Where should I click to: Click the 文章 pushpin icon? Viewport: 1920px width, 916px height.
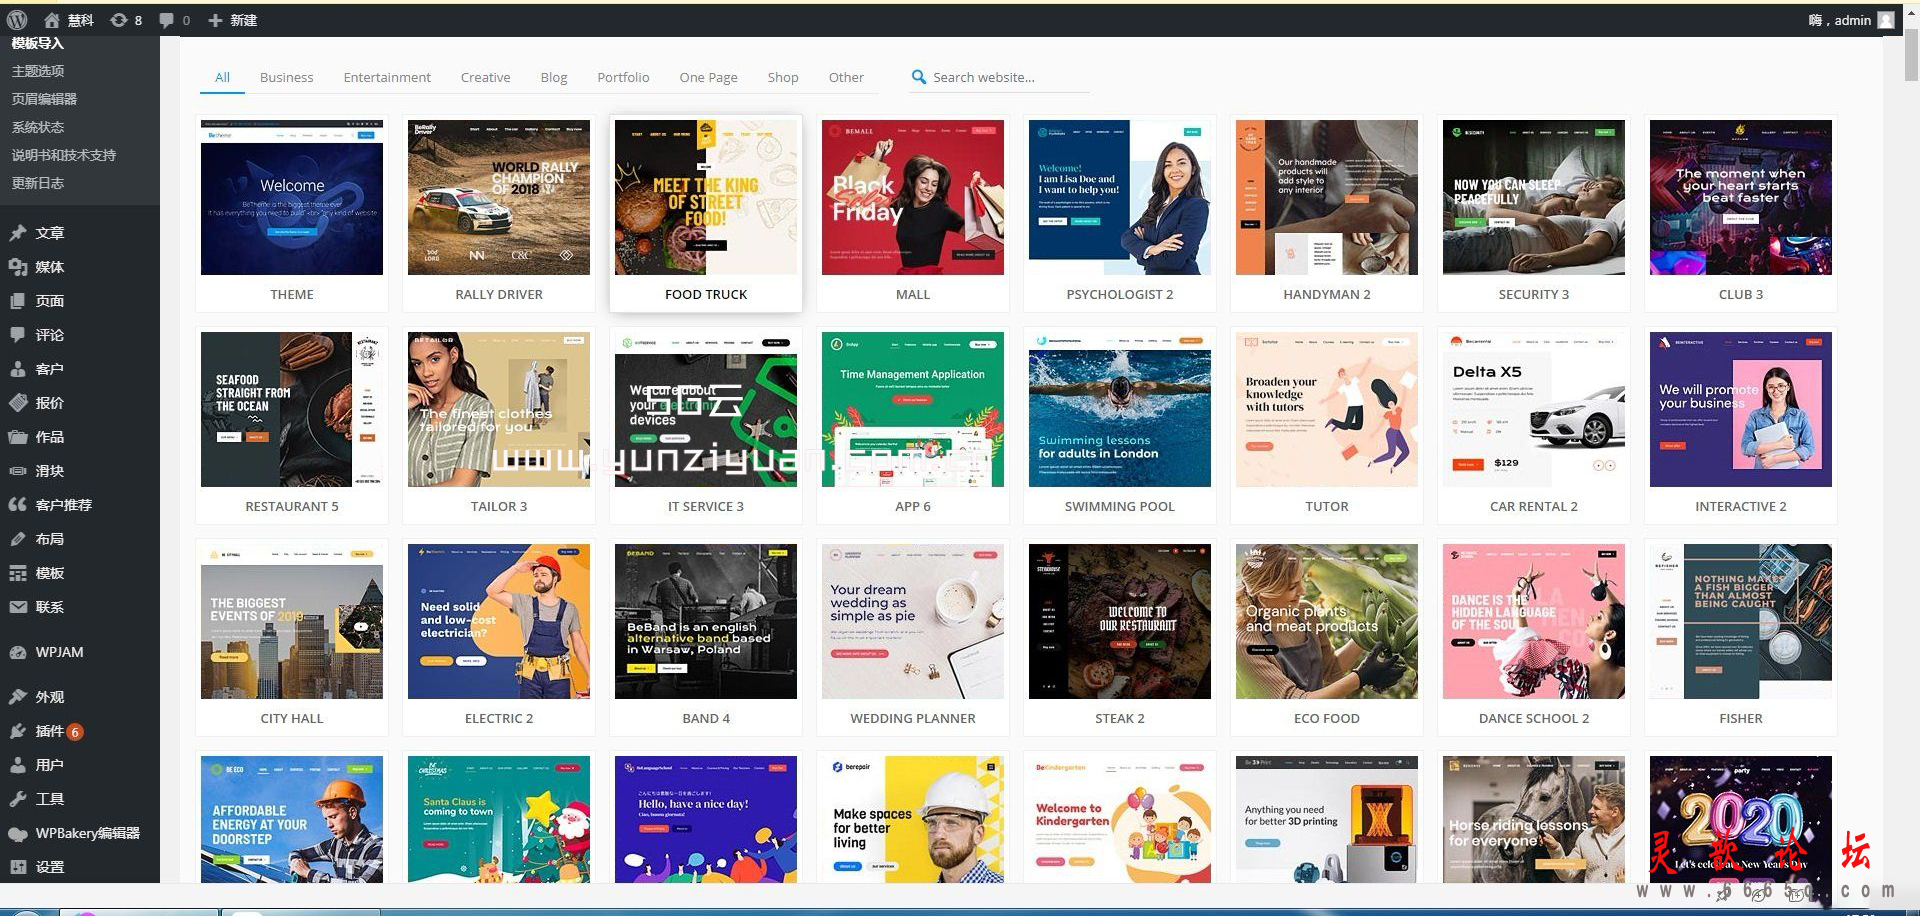[x=18, y=233]
